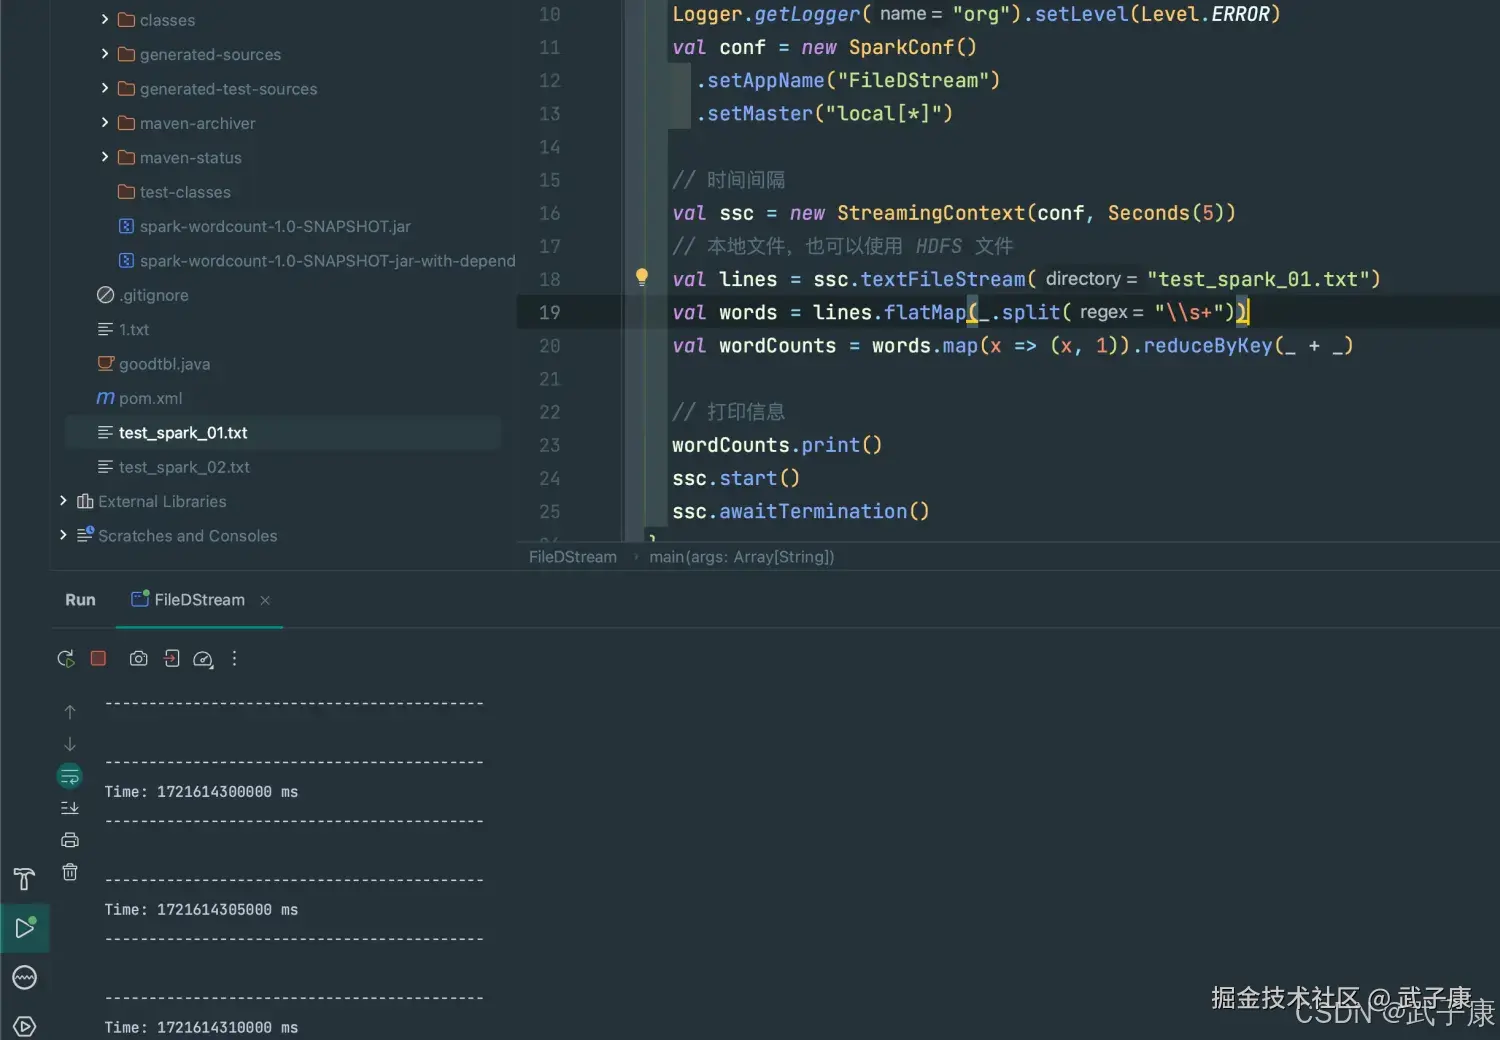Click ssc.awaitTermination() in editor
The height and width of the screenshot is (1040, 1500).
coord(801,511)
